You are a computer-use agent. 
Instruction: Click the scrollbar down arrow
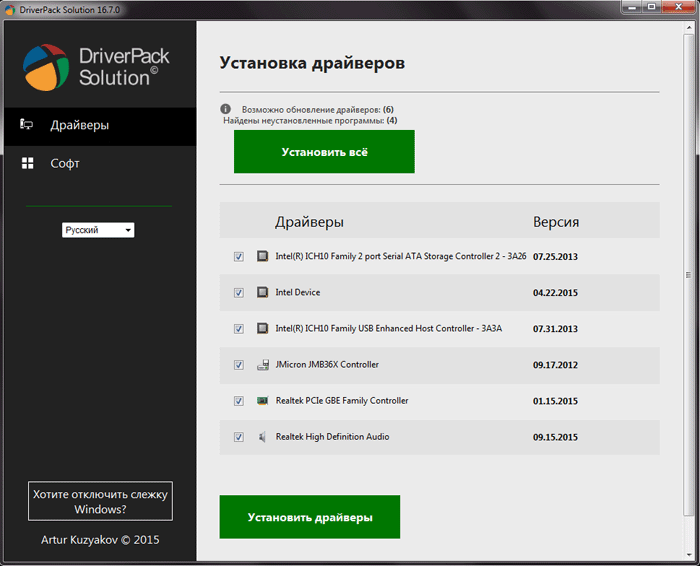pyautogui.click(x=688, y=555)
